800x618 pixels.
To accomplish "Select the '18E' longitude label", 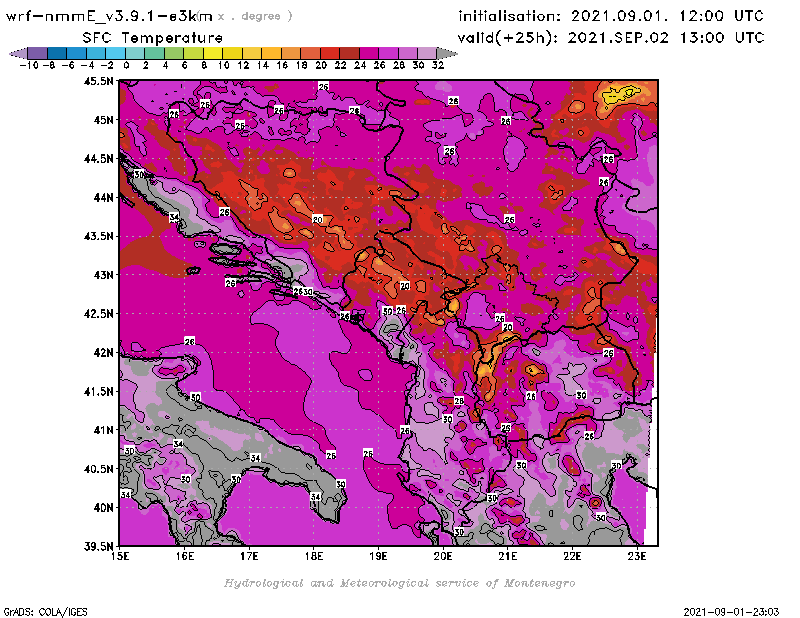I will 314,556.
